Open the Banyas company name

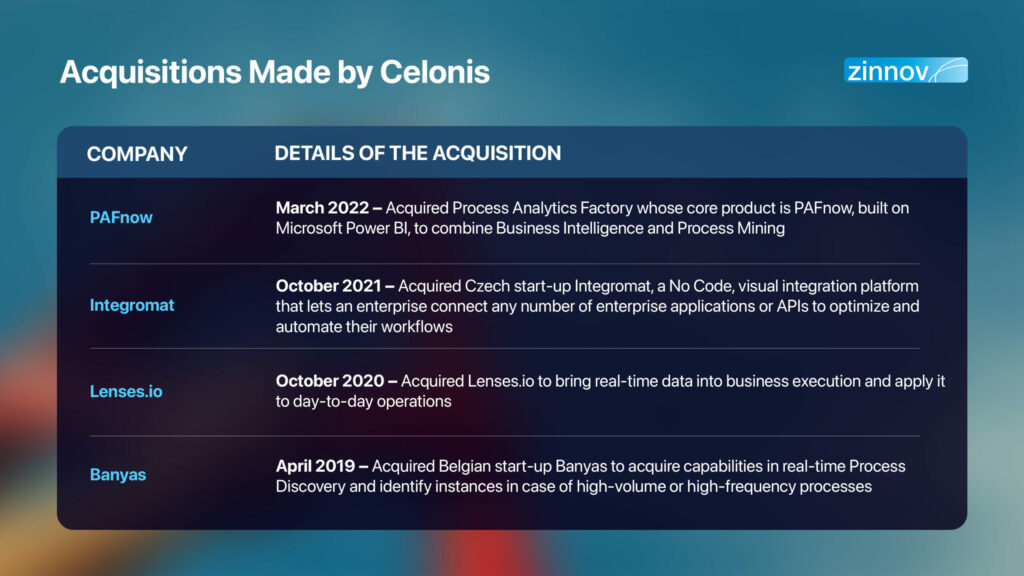[x=118, y=474]
